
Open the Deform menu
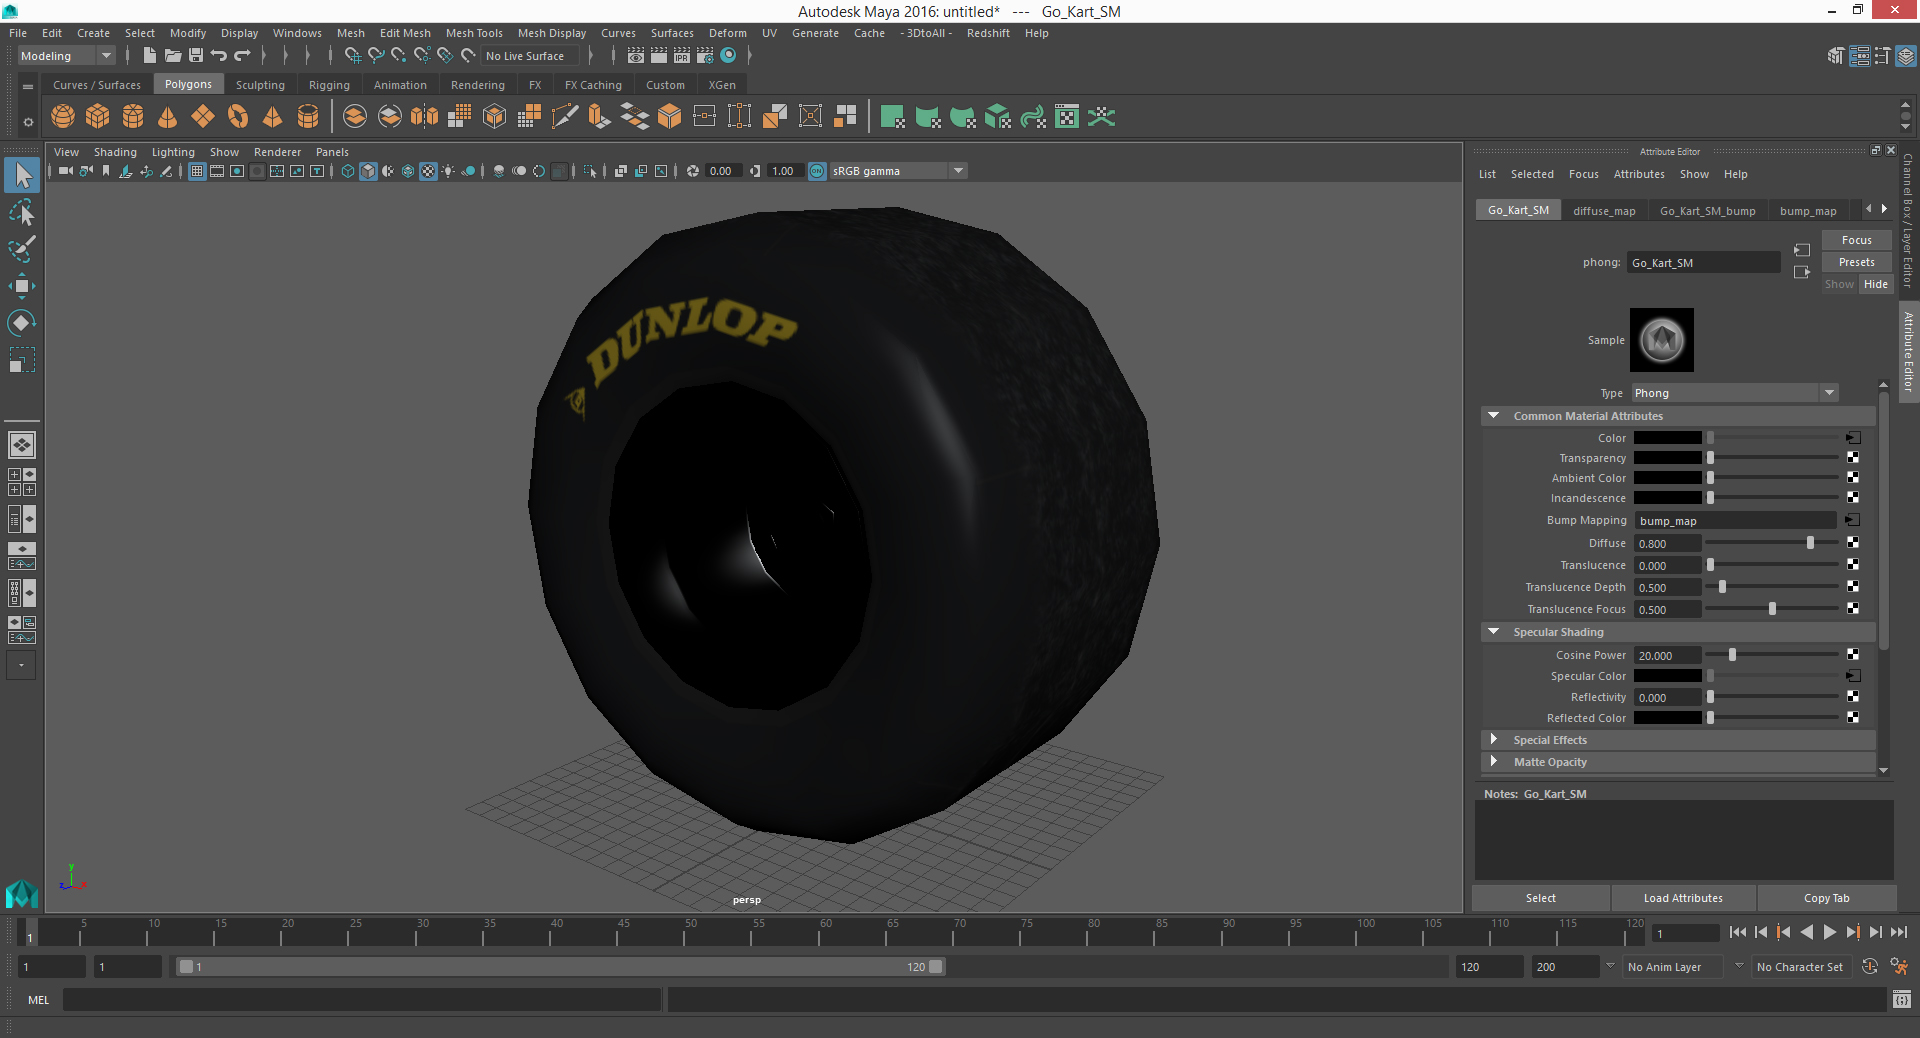[x=727, y=33]
